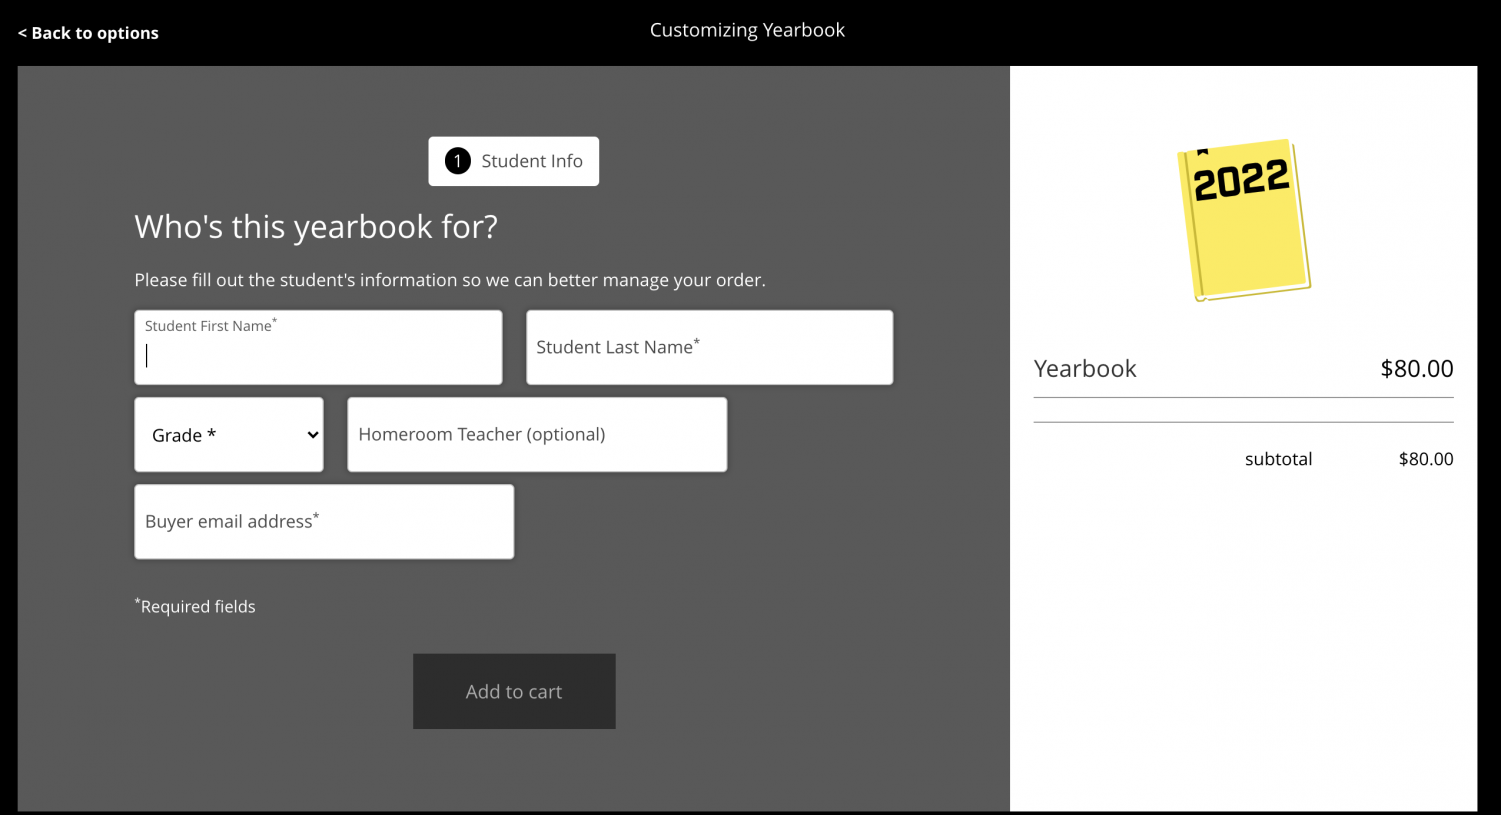This screenshot has height=815, width=1501.
Task: Go back via 'Back to options' link
Action: point(88,33)
